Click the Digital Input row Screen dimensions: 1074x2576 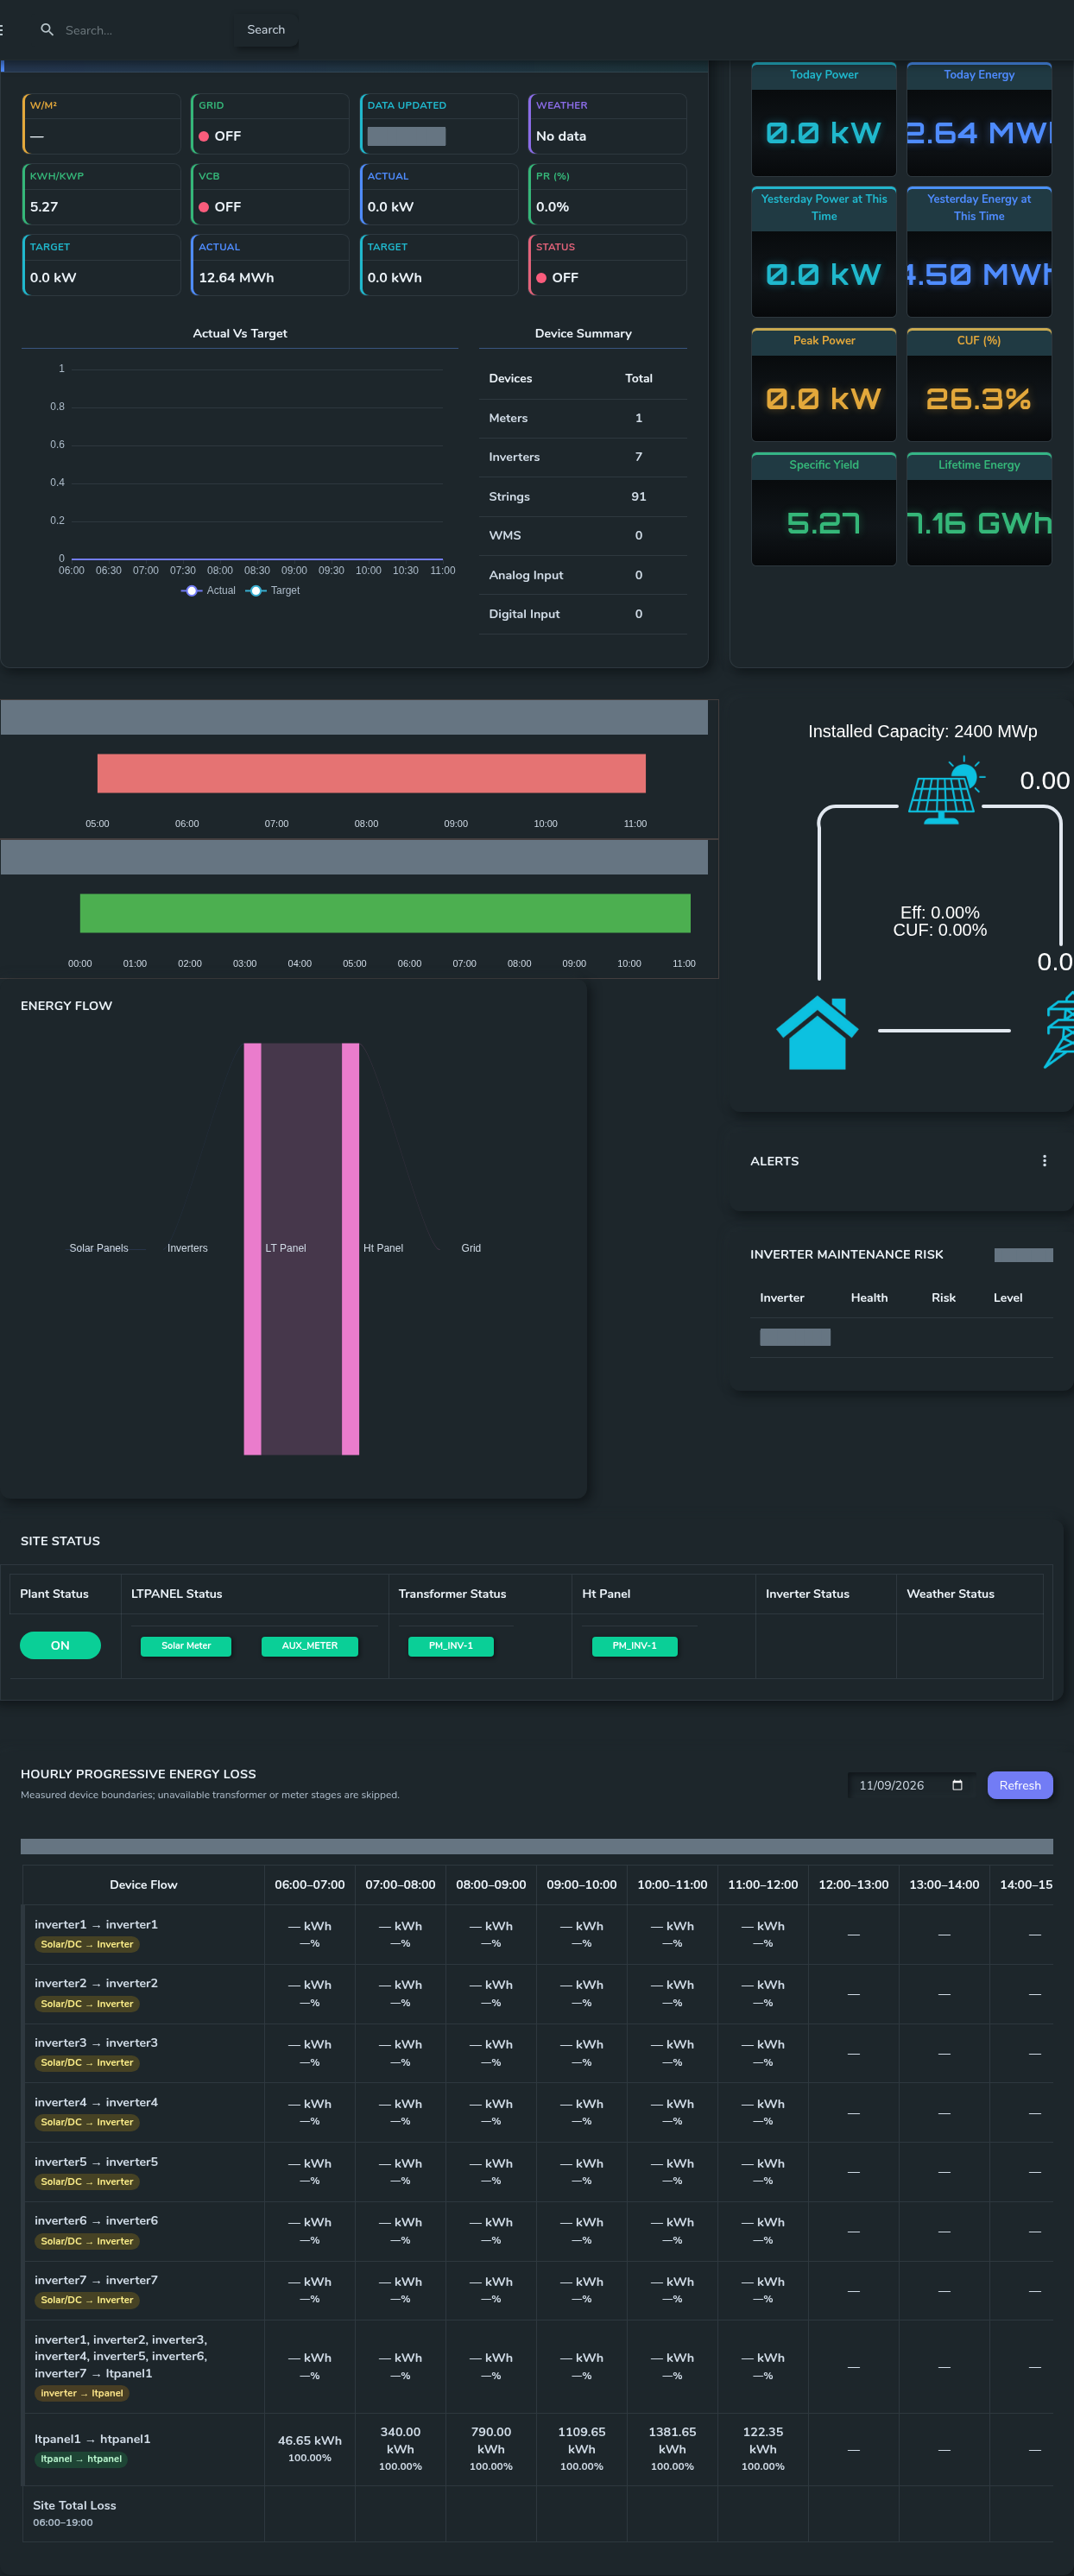click(x=583, y=614)
